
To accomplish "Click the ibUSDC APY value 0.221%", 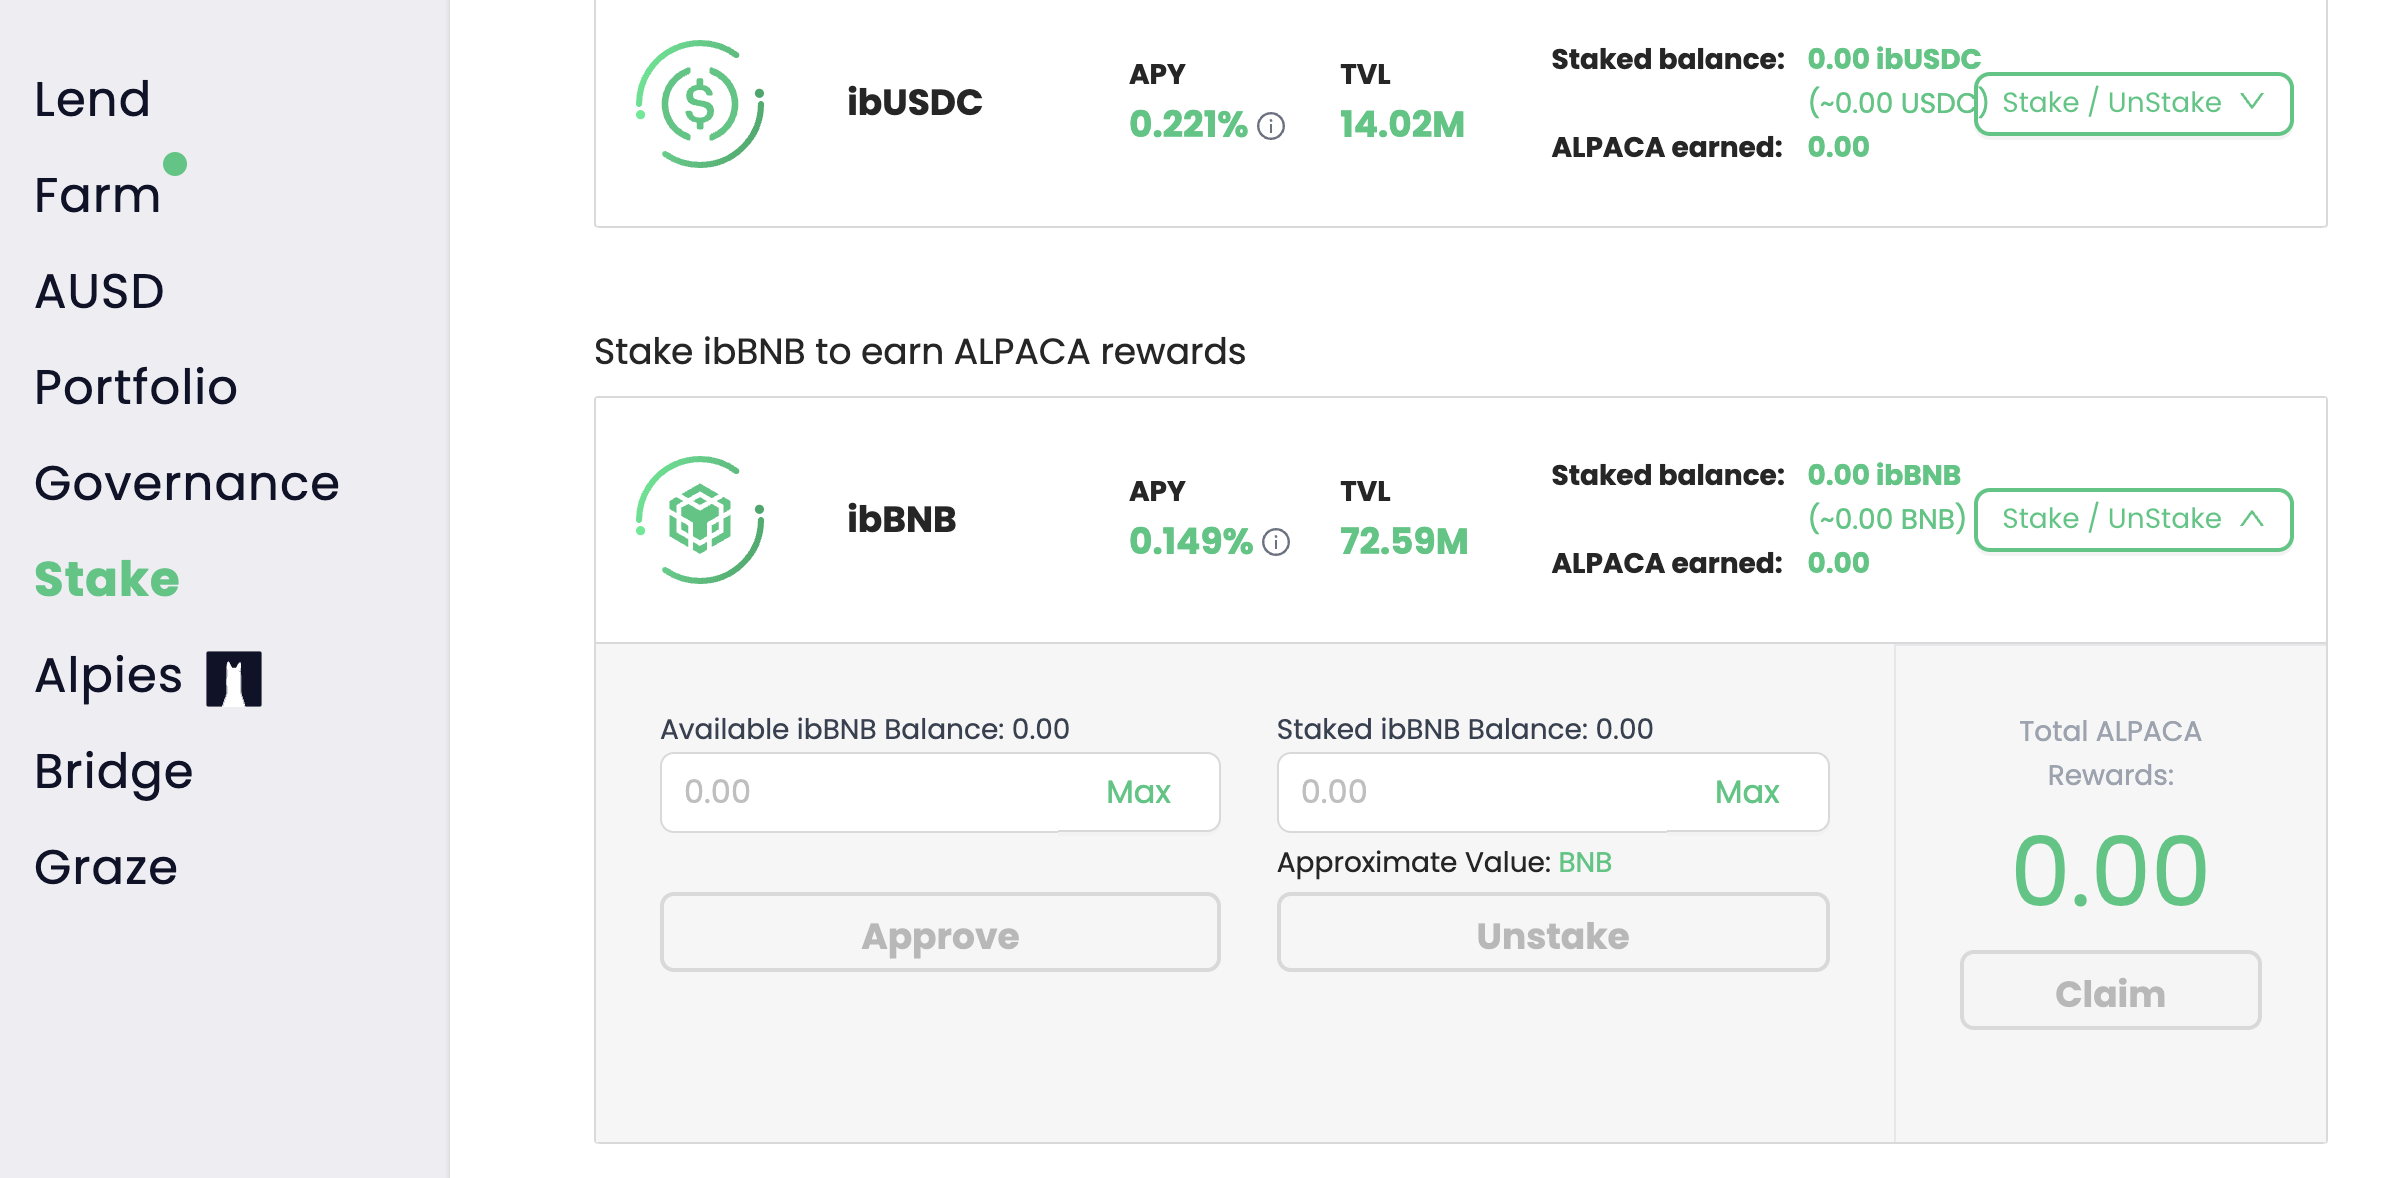I will point(1188,125).
